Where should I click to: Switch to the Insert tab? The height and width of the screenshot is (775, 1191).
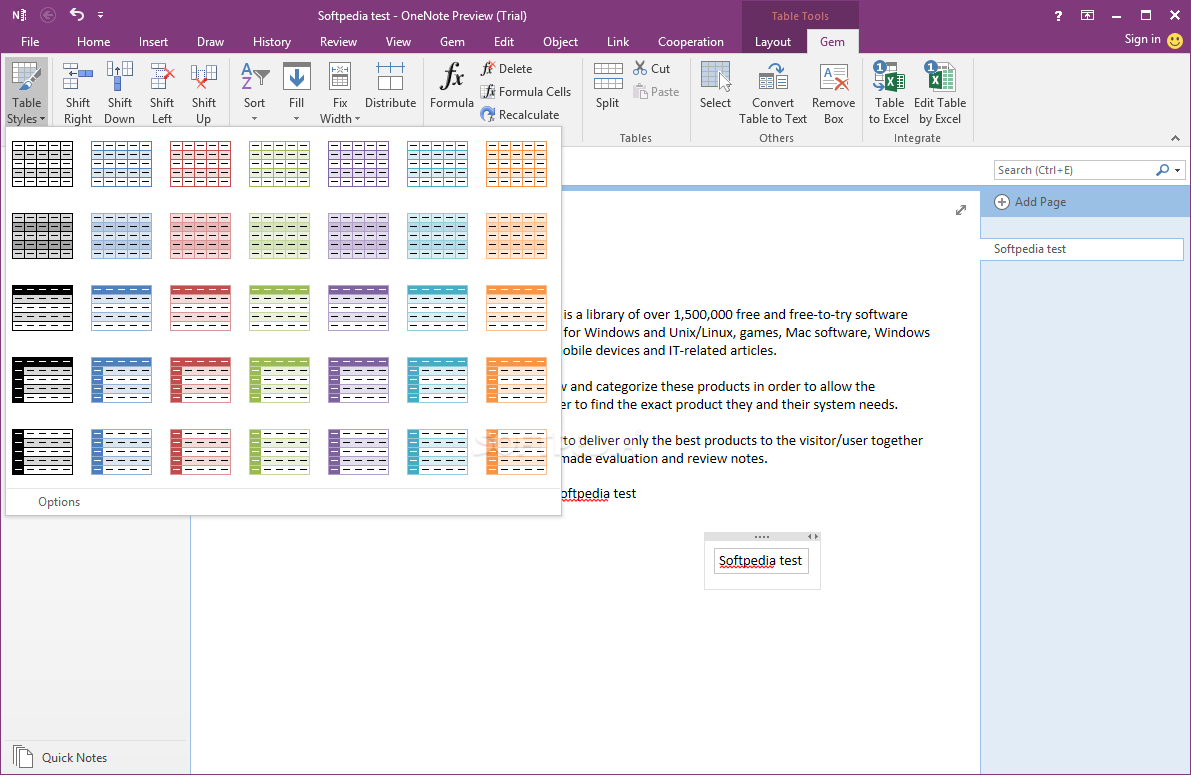[153, 42]
